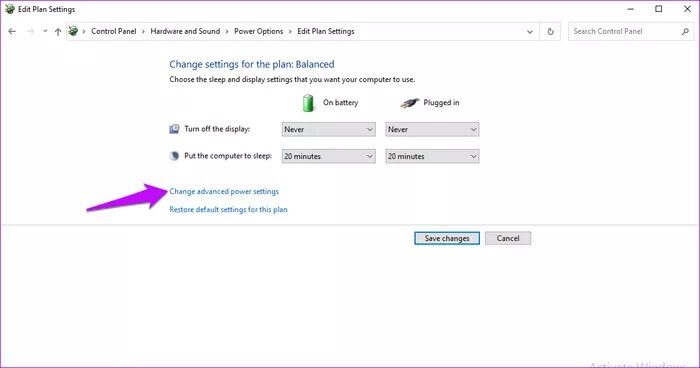Click the 'Turn off the display:' label
This screenshot has width=700, height=368.
click(x=217, y=129)
